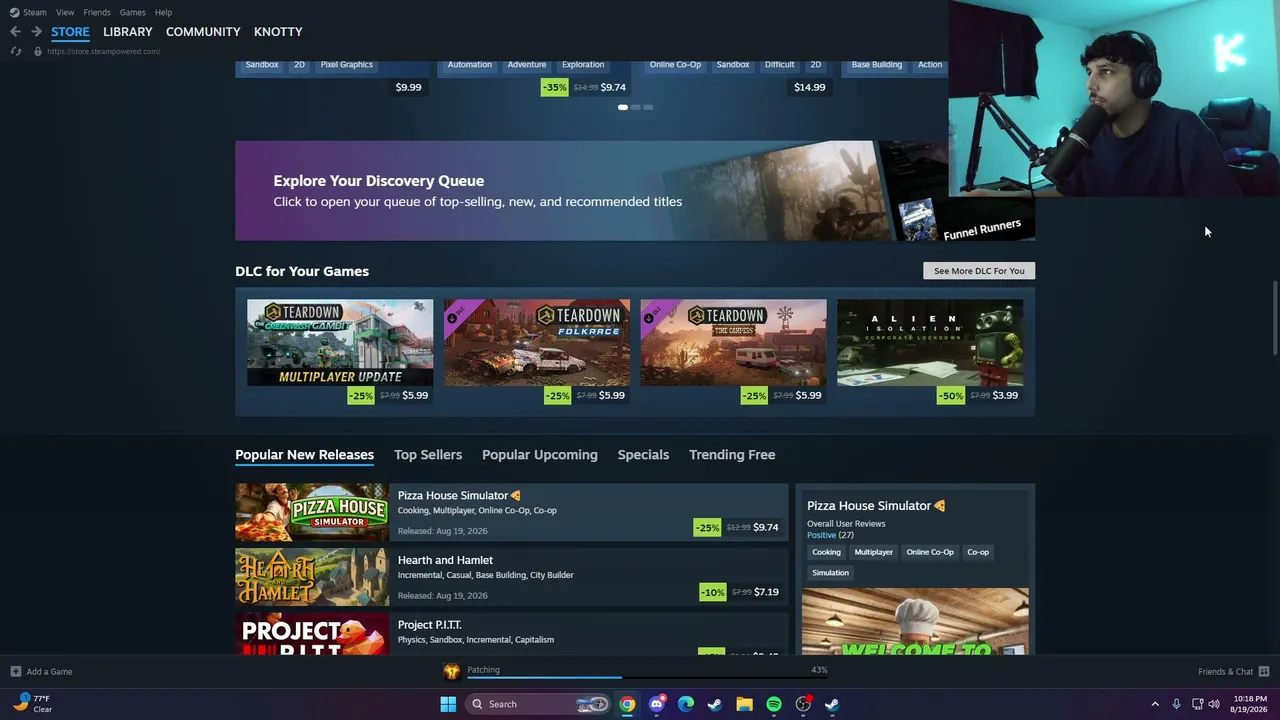Open Alien Isolation Corporate Lockdown DLC thumbnail
Image resolution: width=1280 pixels, height=720 pixels.
(x=930, y=342)
